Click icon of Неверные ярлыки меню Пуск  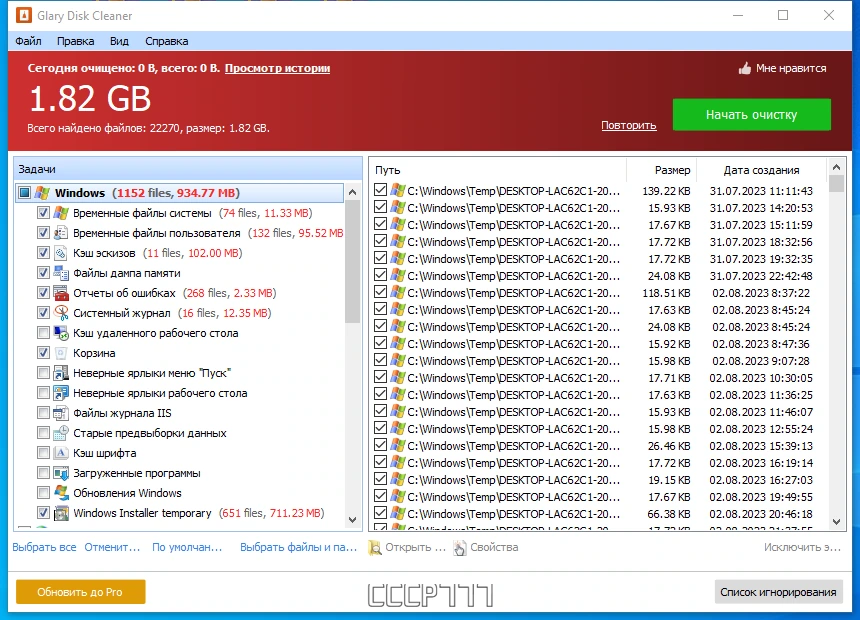(x=61, y=373)
